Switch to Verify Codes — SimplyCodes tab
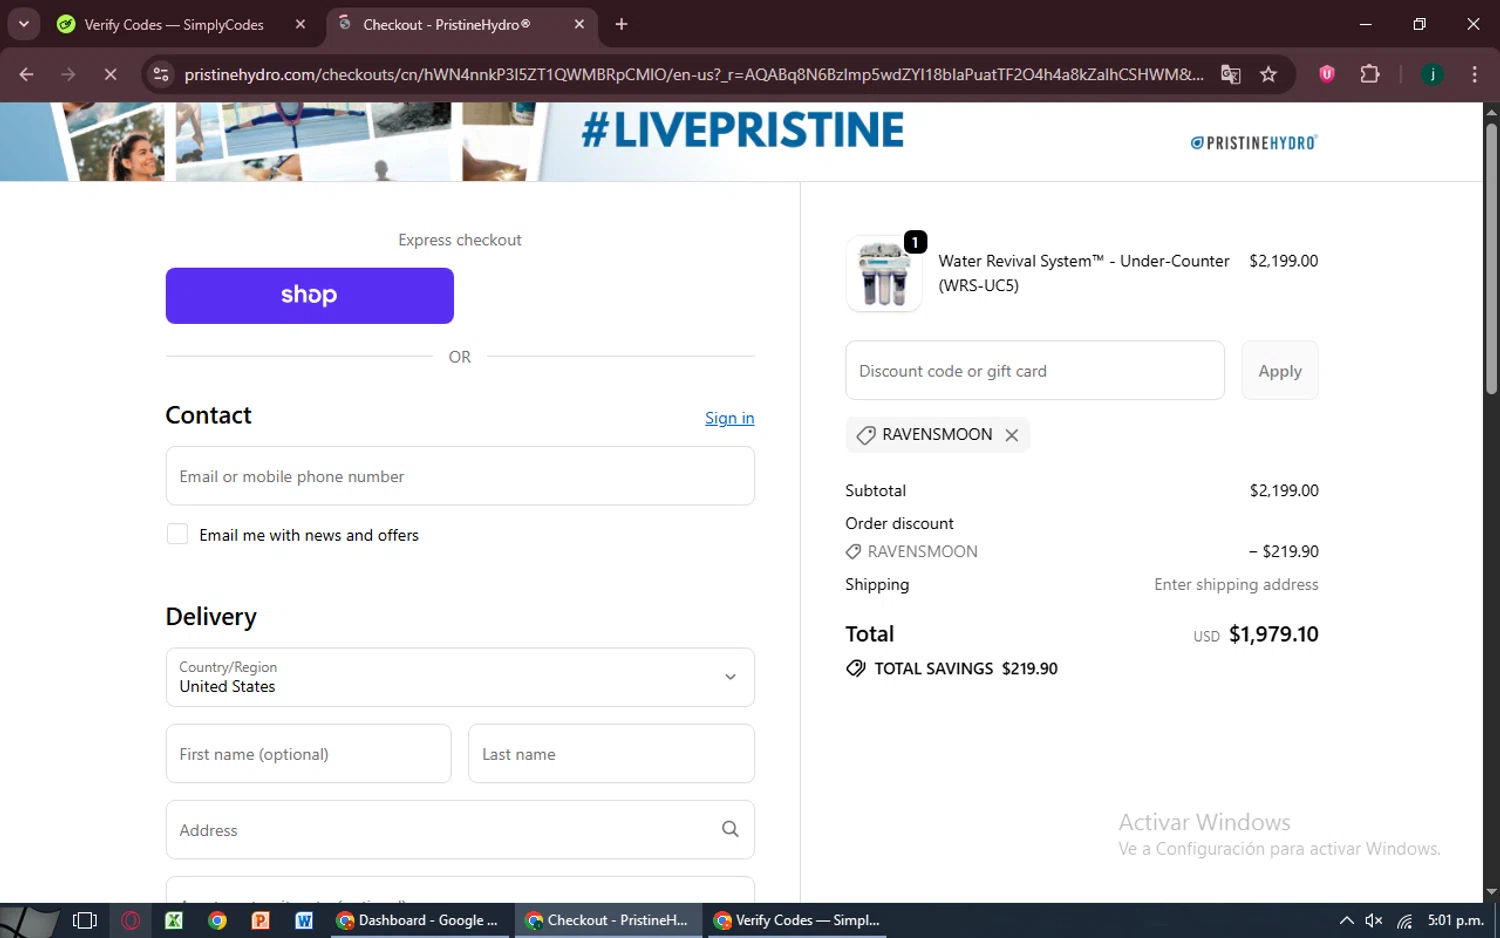This screenshot has height=938, width=1500. coord(174,24)
